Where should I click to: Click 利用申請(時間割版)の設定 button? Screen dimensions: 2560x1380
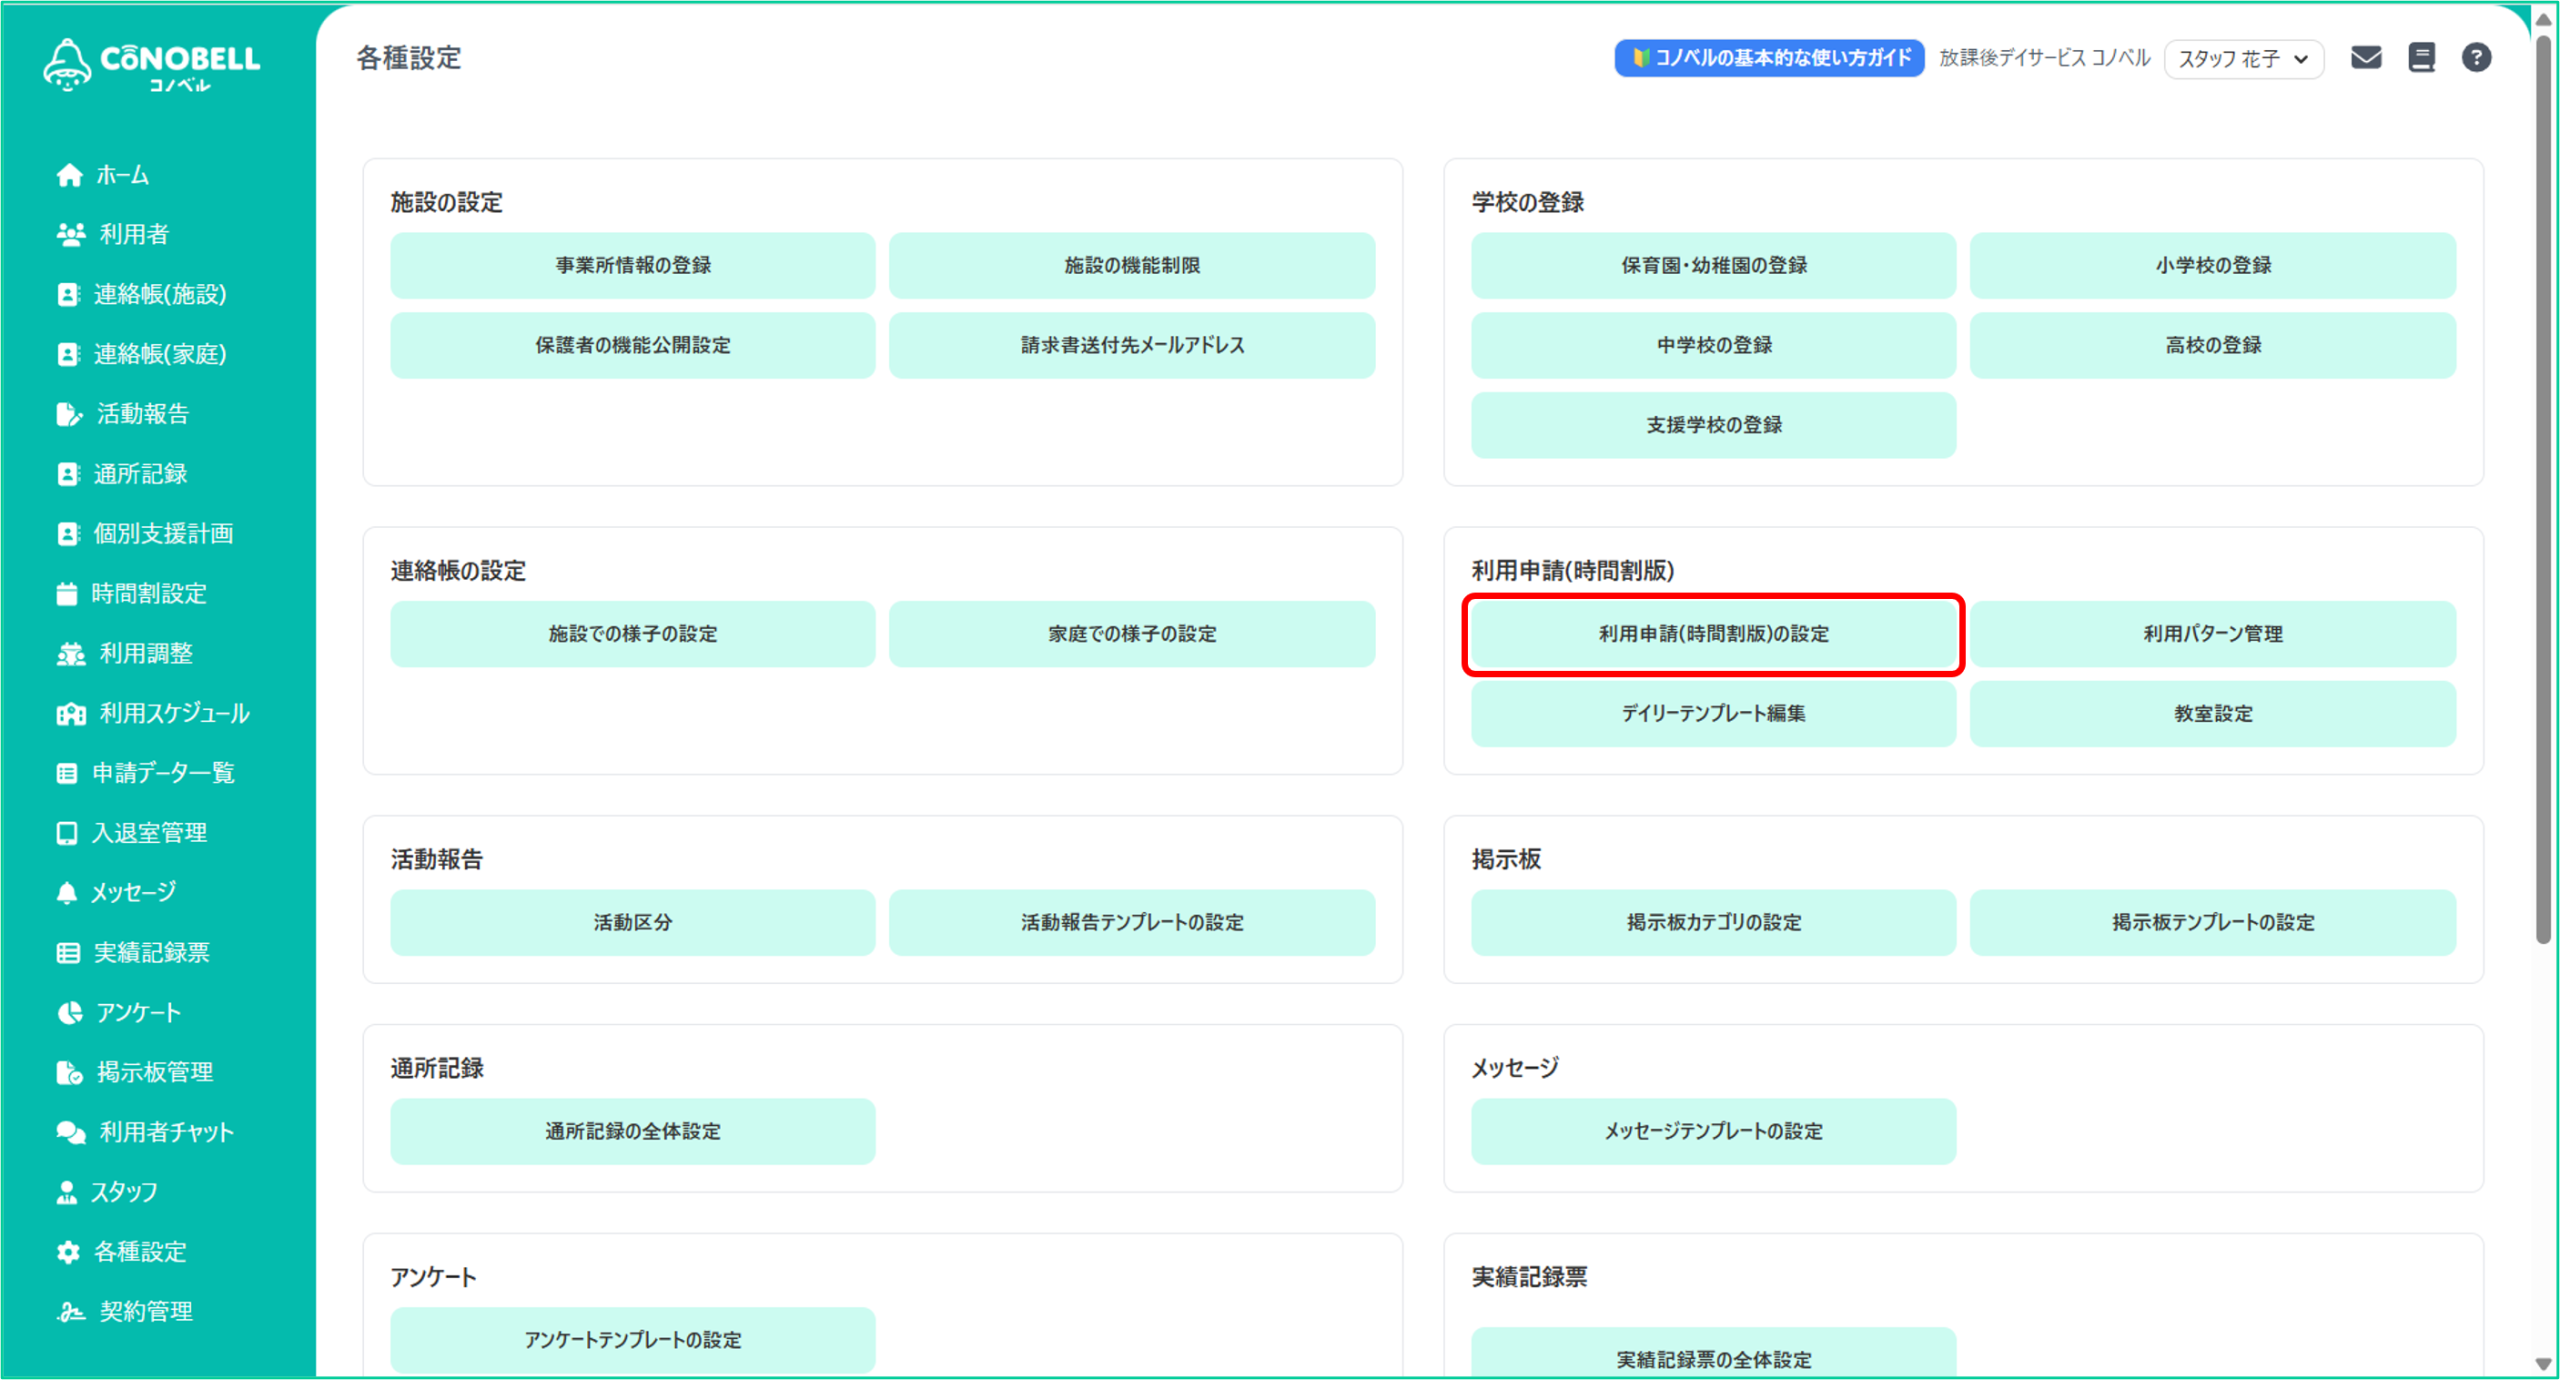pyautogui.click(x=1713, y=634)
